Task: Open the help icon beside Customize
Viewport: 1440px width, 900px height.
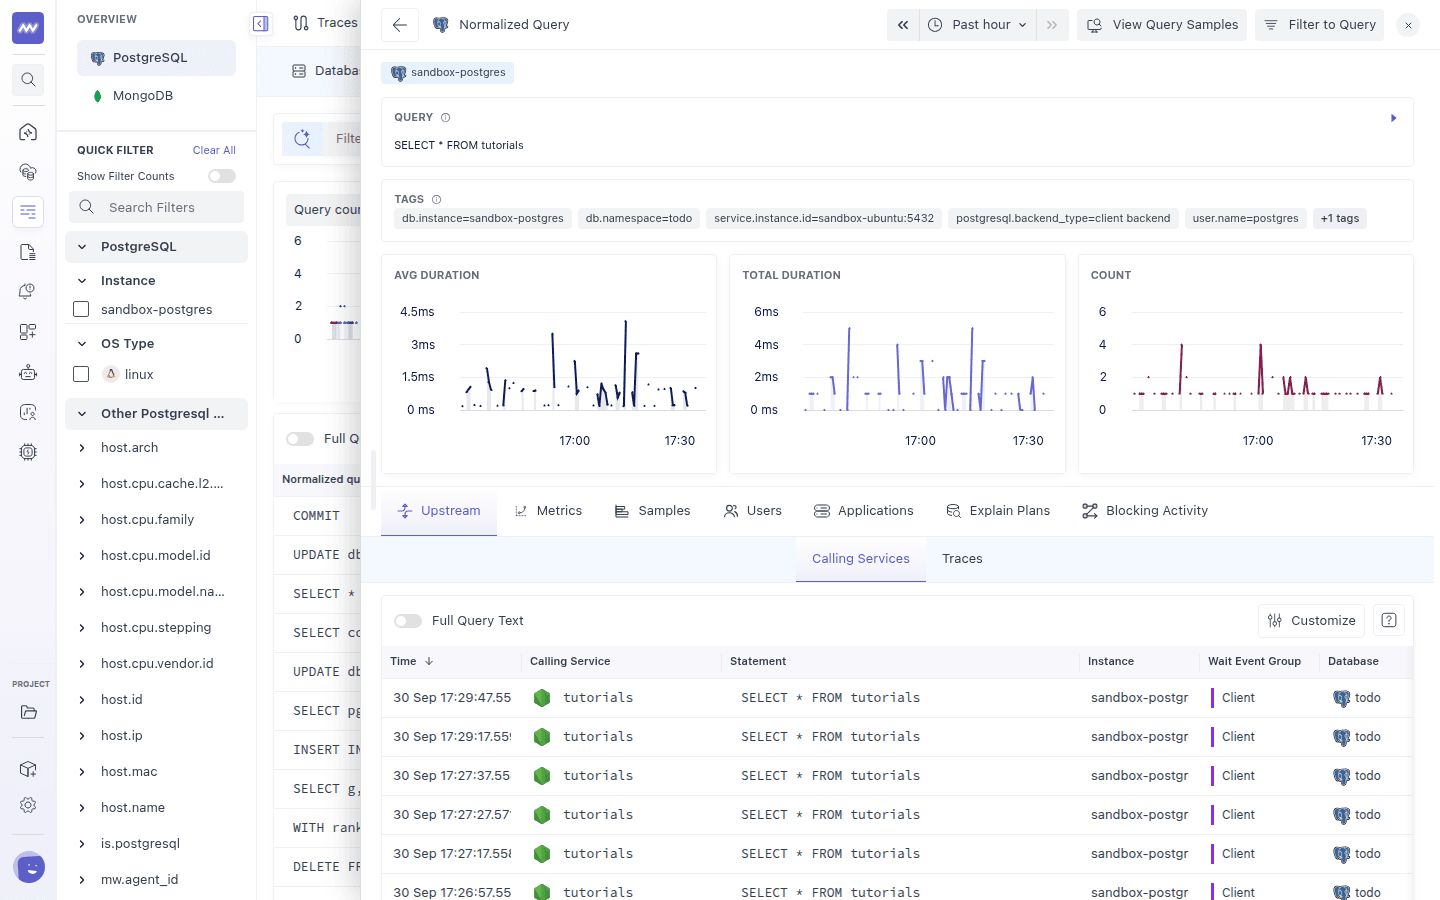Action: tap(1389, 620)
